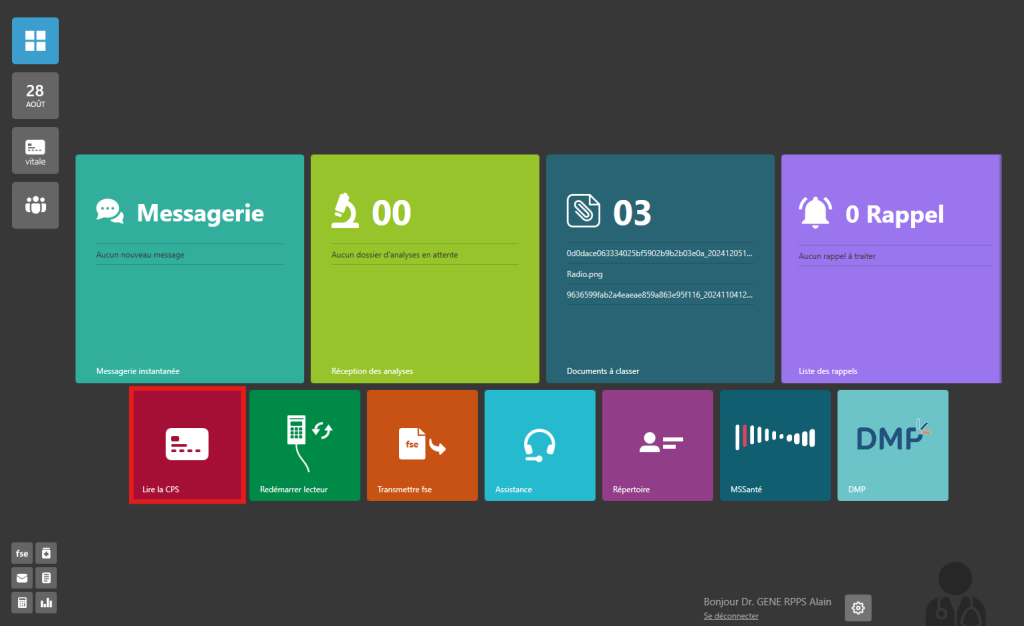Open the statistics bar chart icon

tap(46, 602)
